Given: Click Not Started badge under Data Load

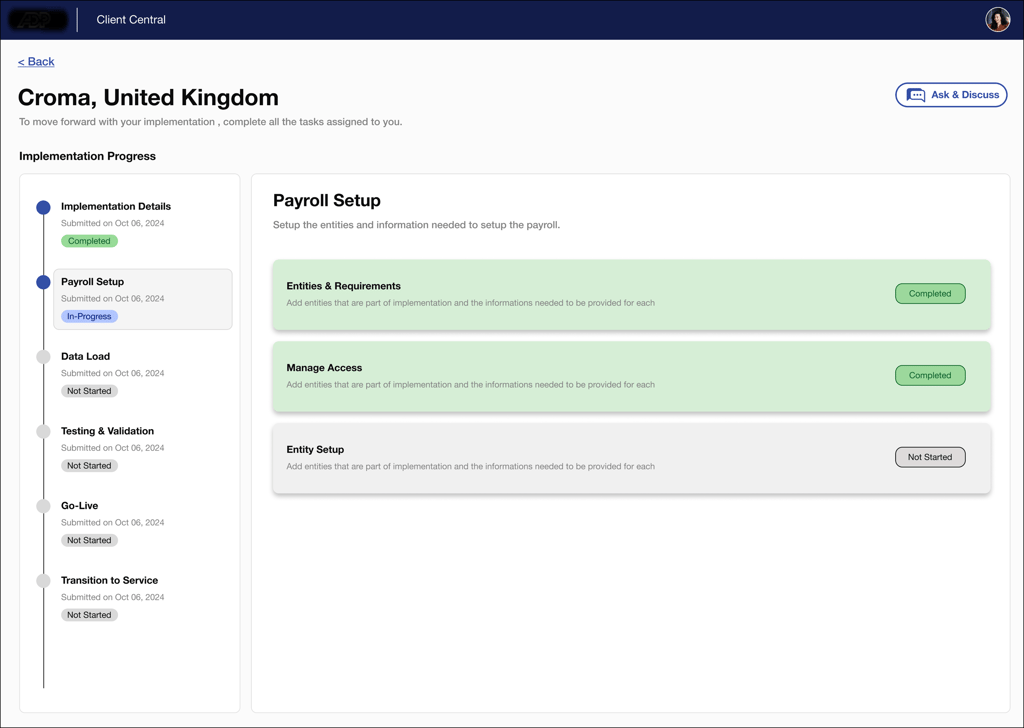Looking at the screenshot, I should click(89, 391).
